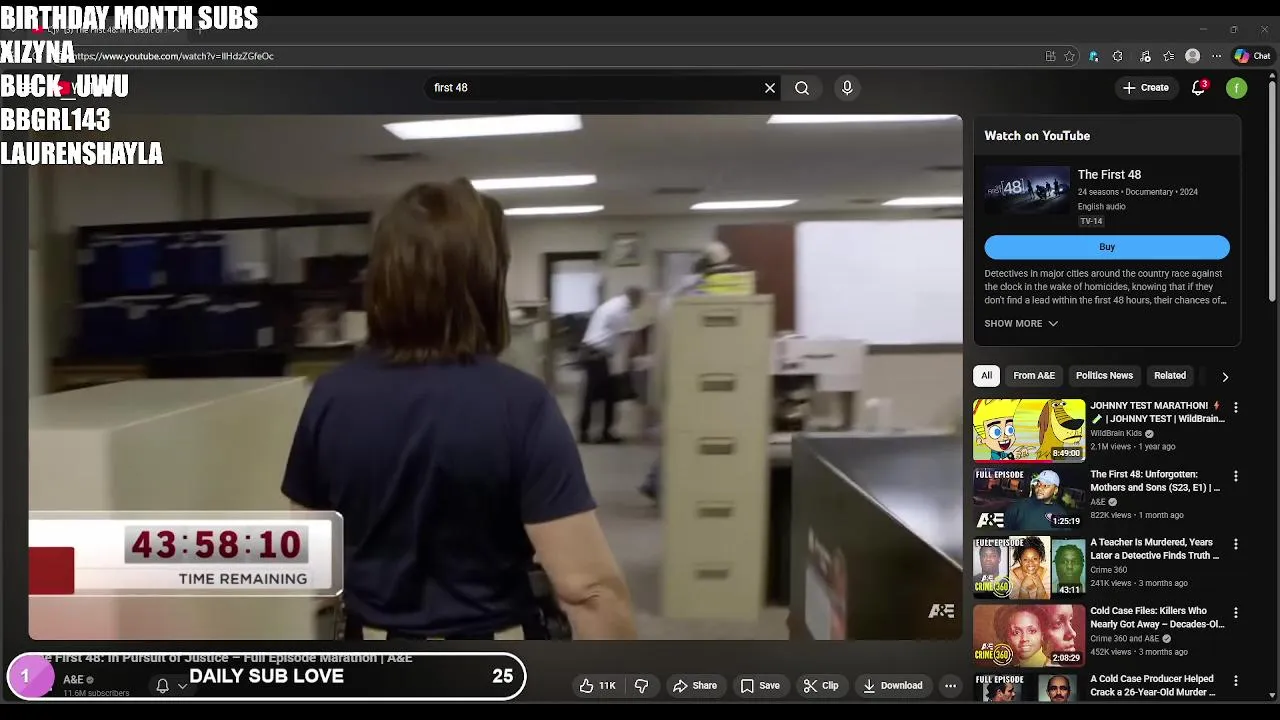Open Cold Case Files Killers thumbnail
The image size is (1280, 720).
click(x=1029, y=634)
